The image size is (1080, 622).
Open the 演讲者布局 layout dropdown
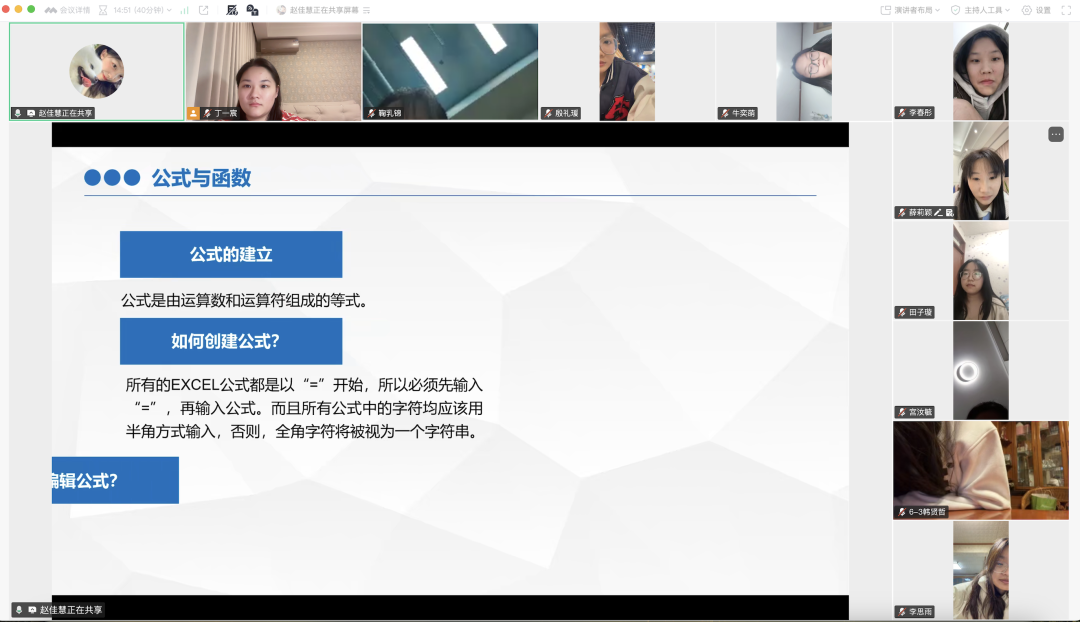coord(910,10)
